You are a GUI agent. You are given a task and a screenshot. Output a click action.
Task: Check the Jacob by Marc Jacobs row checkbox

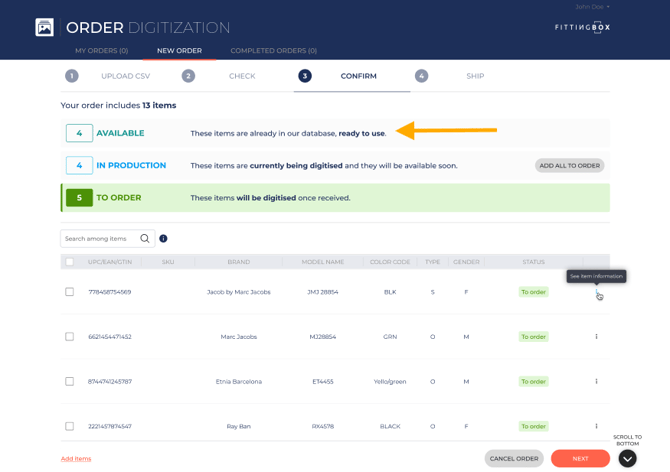[70, 292]
